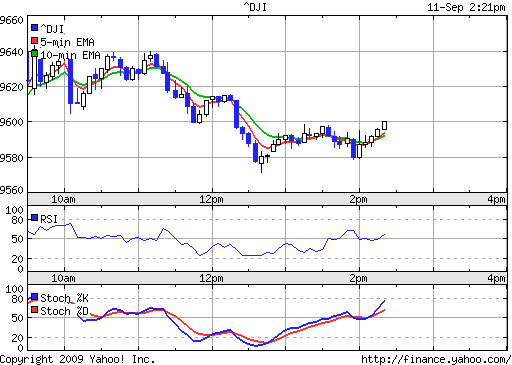Image resolution: width=512 pixels, height=365 pixels.
Task: Click the last white candlestick near 9600
Action: (x=384, y=125)
